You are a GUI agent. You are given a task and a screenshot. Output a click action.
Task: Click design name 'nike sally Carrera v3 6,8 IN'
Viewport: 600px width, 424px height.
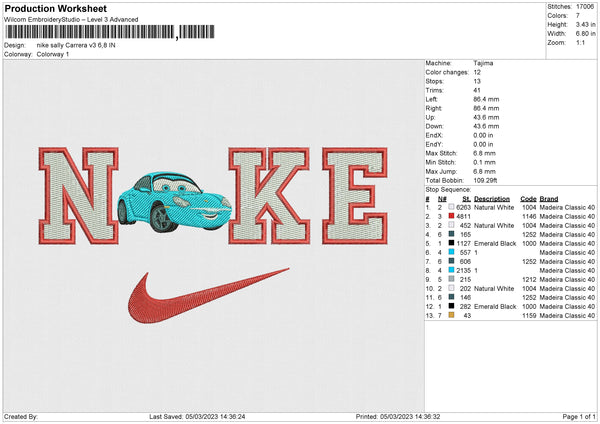pyautogui.click(x=76, y=45)
